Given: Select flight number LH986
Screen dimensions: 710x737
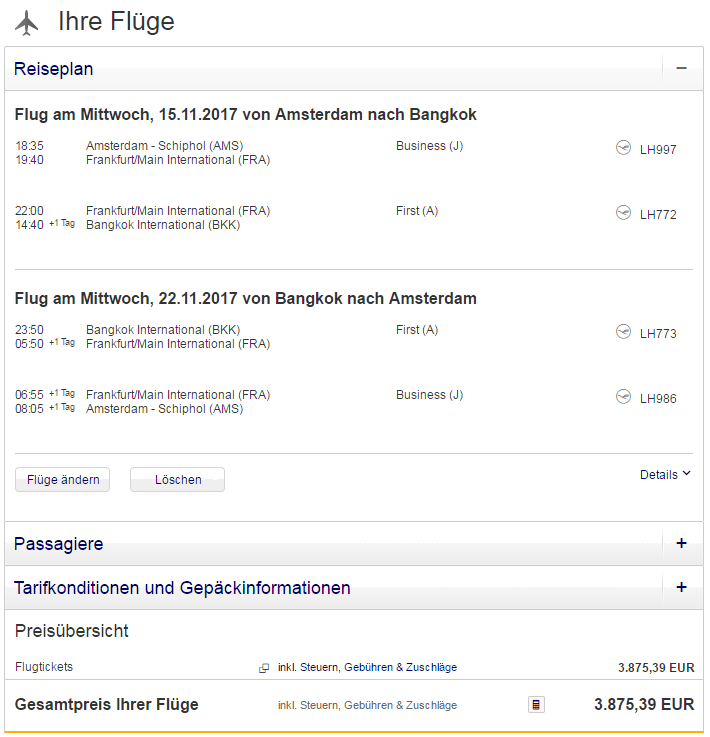Looking at the screenshot, I should click(x=658, y=399).
